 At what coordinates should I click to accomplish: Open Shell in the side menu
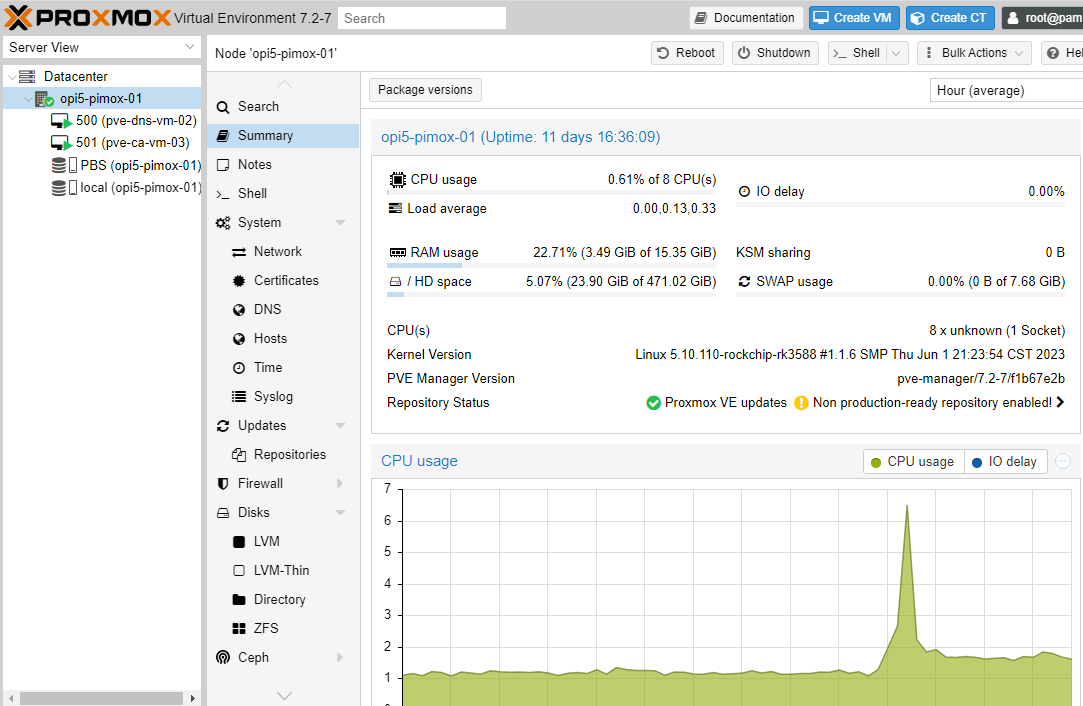[x=284, y=193]
